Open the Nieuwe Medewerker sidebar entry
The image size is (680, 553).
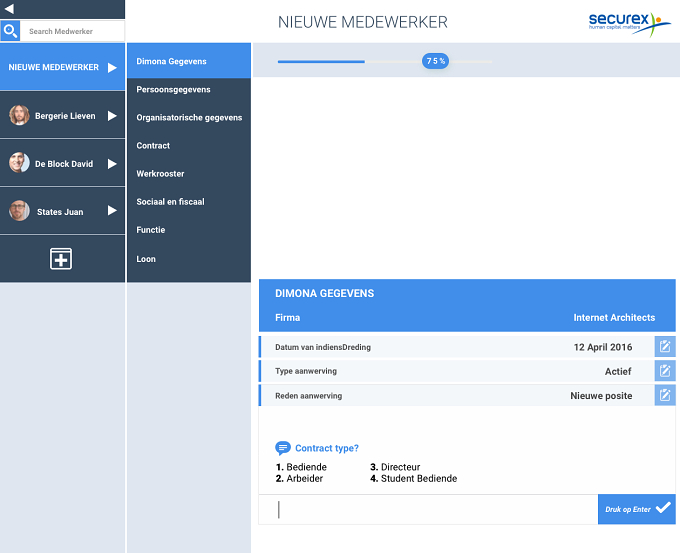click(x=62, y=67)
